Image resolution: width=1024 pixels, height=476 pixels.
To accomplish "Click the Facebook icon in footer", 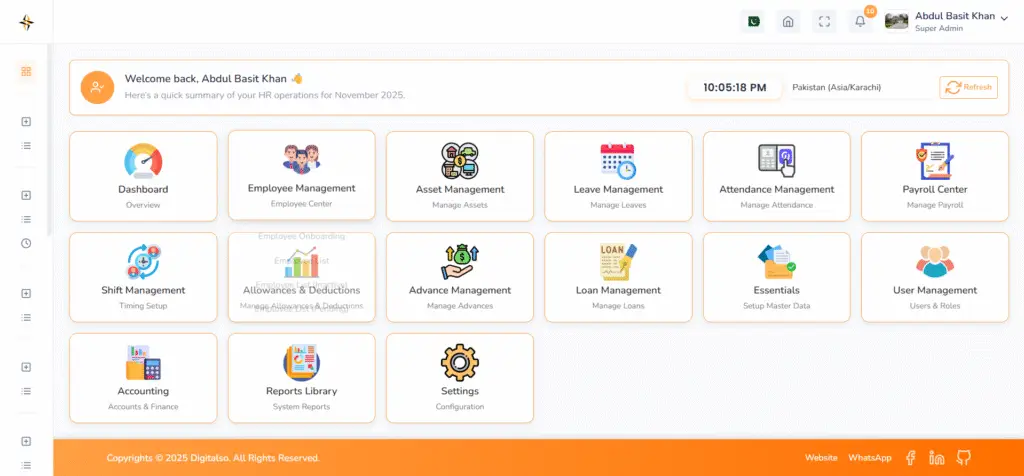I will click(x=911, y=458).
